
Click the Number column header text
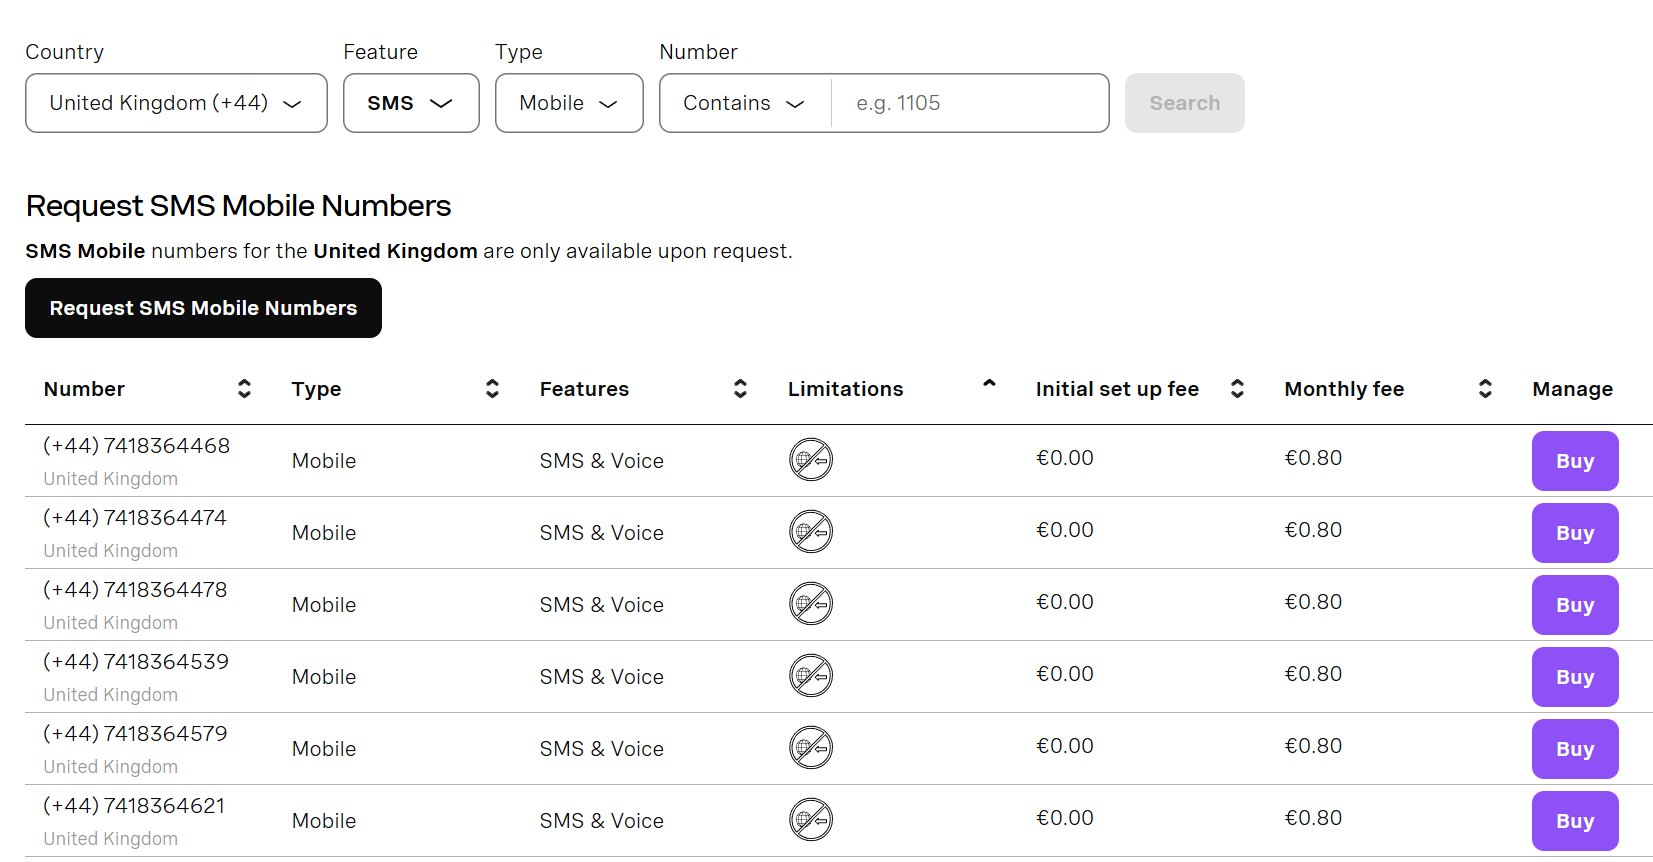coord(84,389)
